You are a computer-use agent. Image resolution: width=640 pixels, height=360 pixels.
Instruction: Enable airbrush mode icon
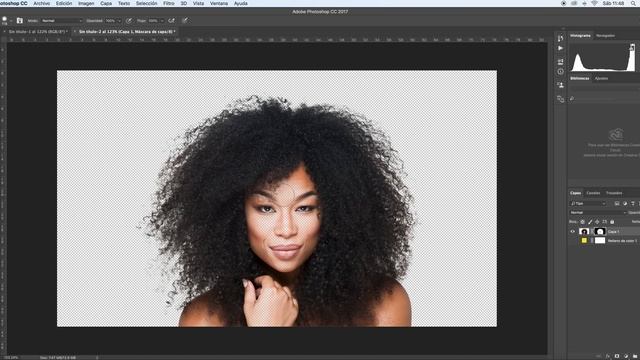click(171, 20)
